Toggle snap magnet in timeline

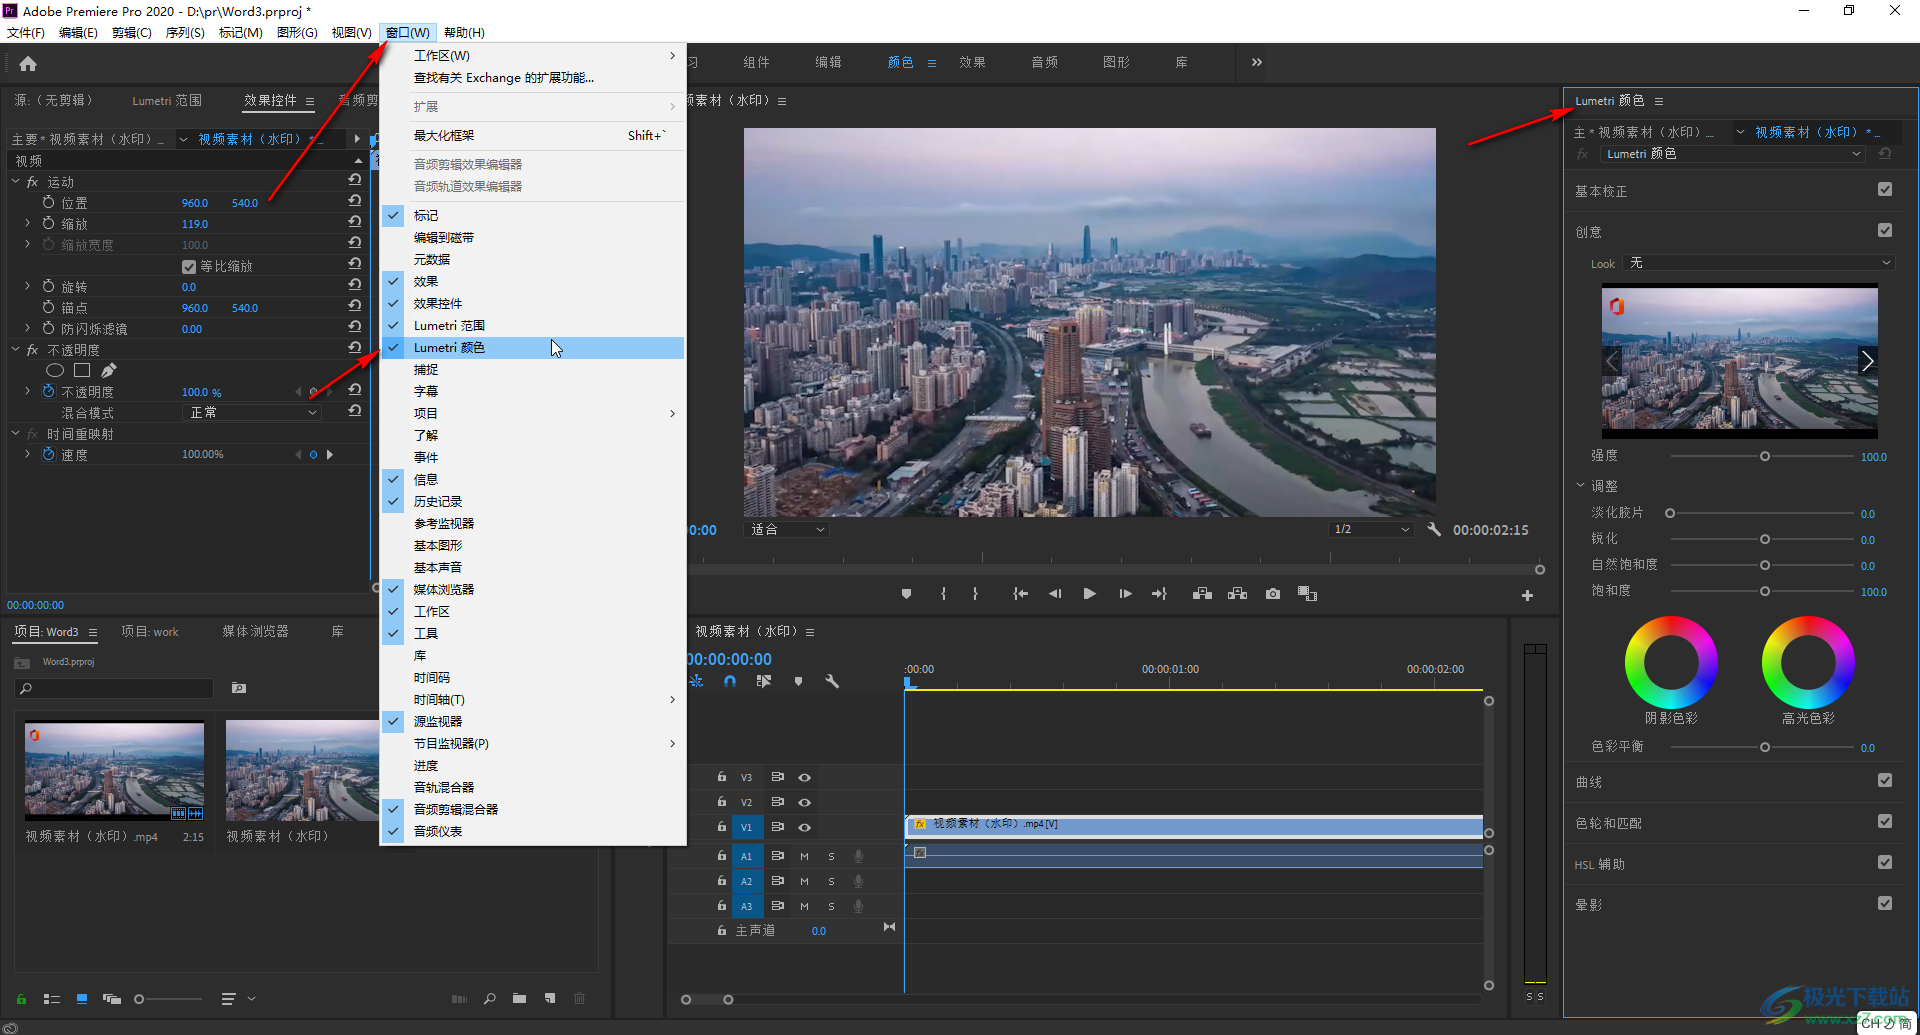(730, 681)
